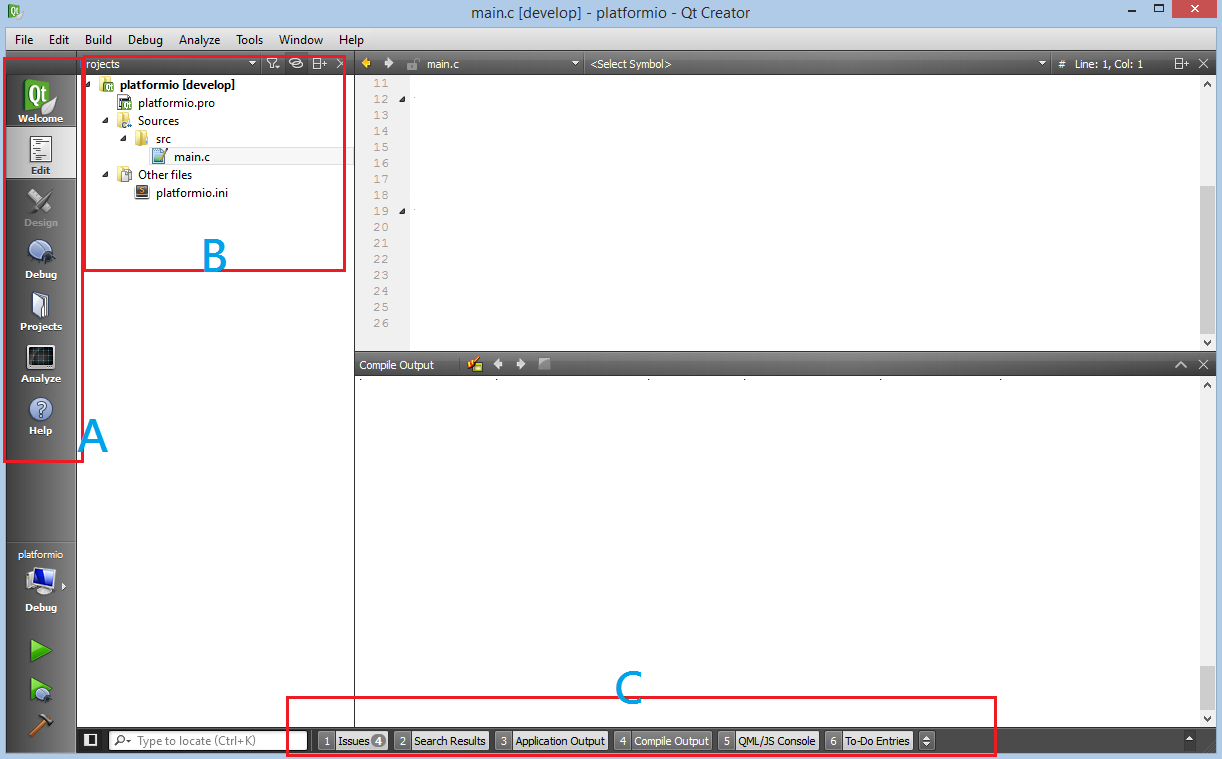This screenshot has width=1222, height=759.
Task: Click the editor vertical scrollbar down arrow
Action: coord(1207,342)
